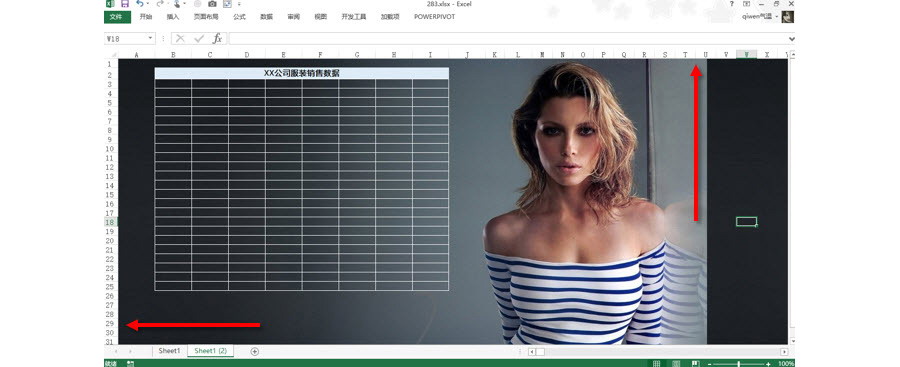The image size is (900, 367).
Task: Open the green 文件 button
Action: 117,17
